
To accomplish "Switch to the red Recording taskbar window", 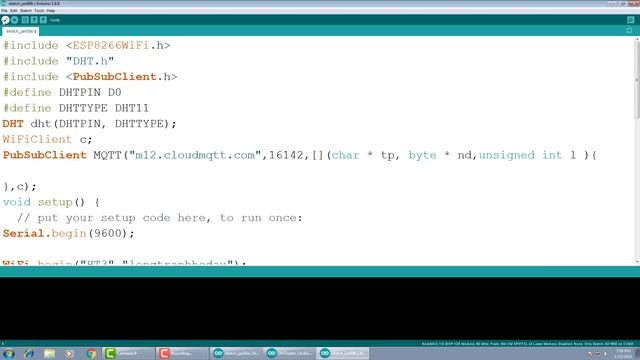I will 182,353.
